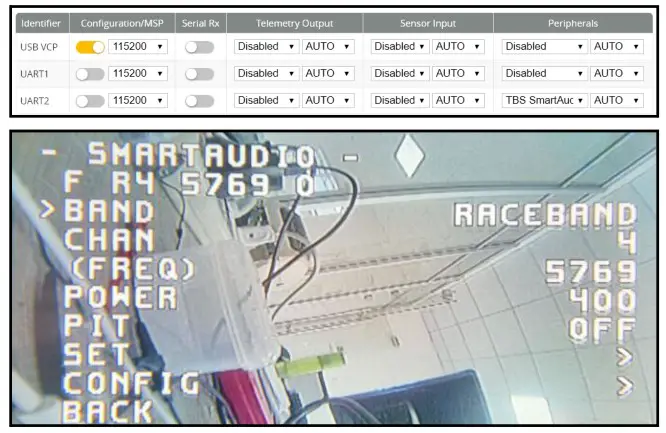666x433 pixels.
Task: Toggle USB VCP Configuration/MSP switch off
Action: click(x=90, y=47)
